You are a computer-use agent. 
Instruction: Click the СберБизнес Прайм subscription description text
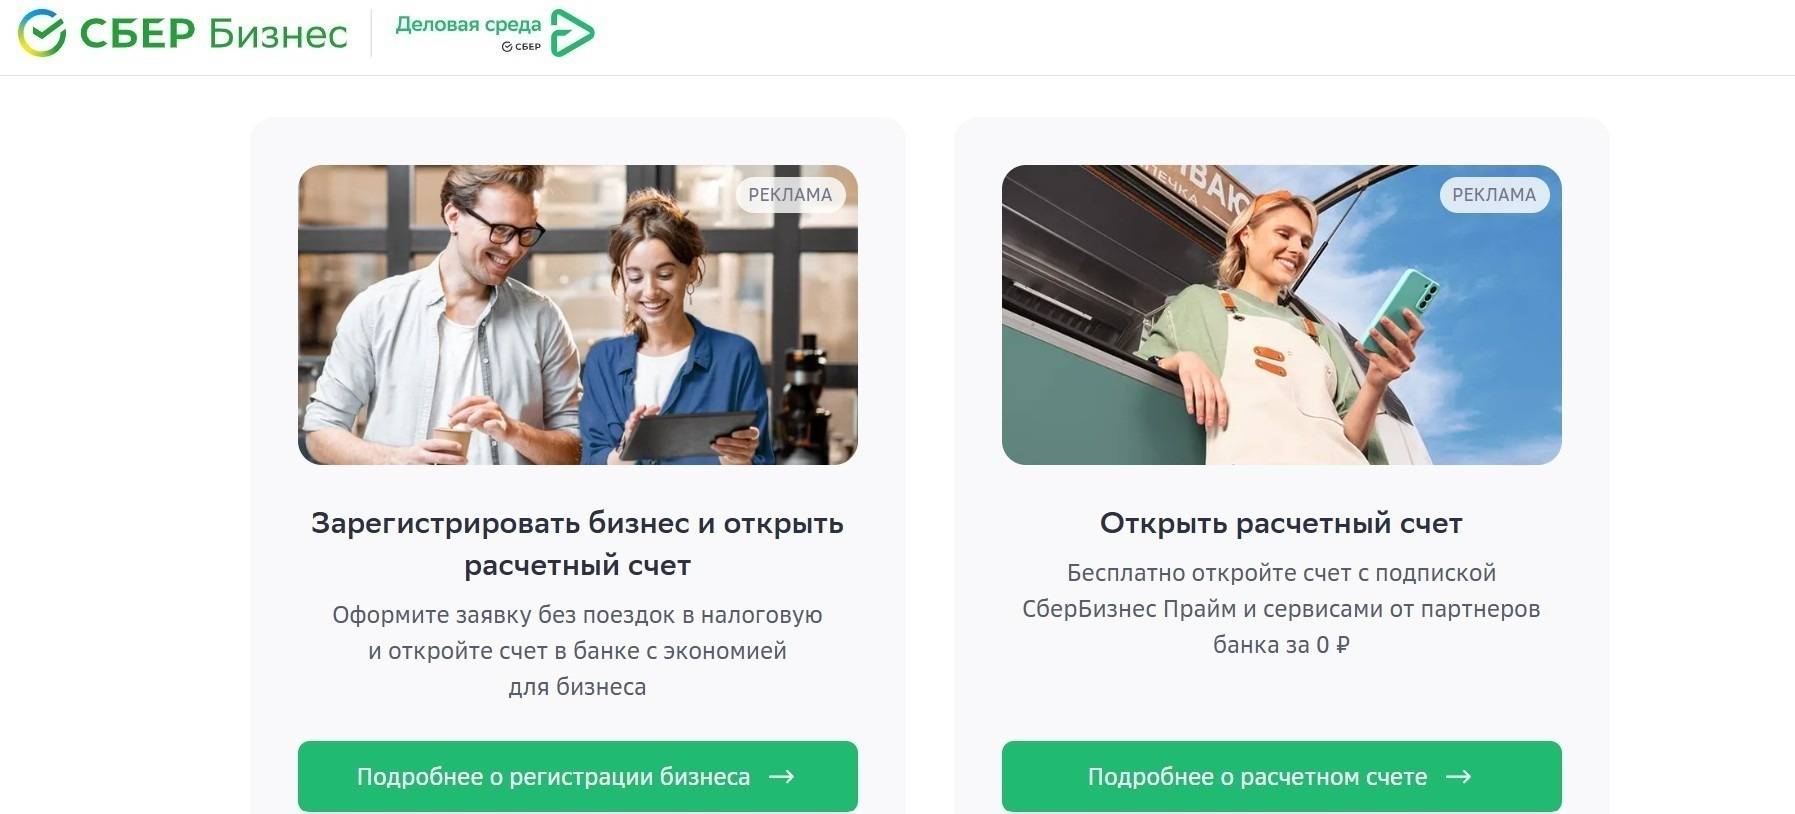click(1282, 609)
